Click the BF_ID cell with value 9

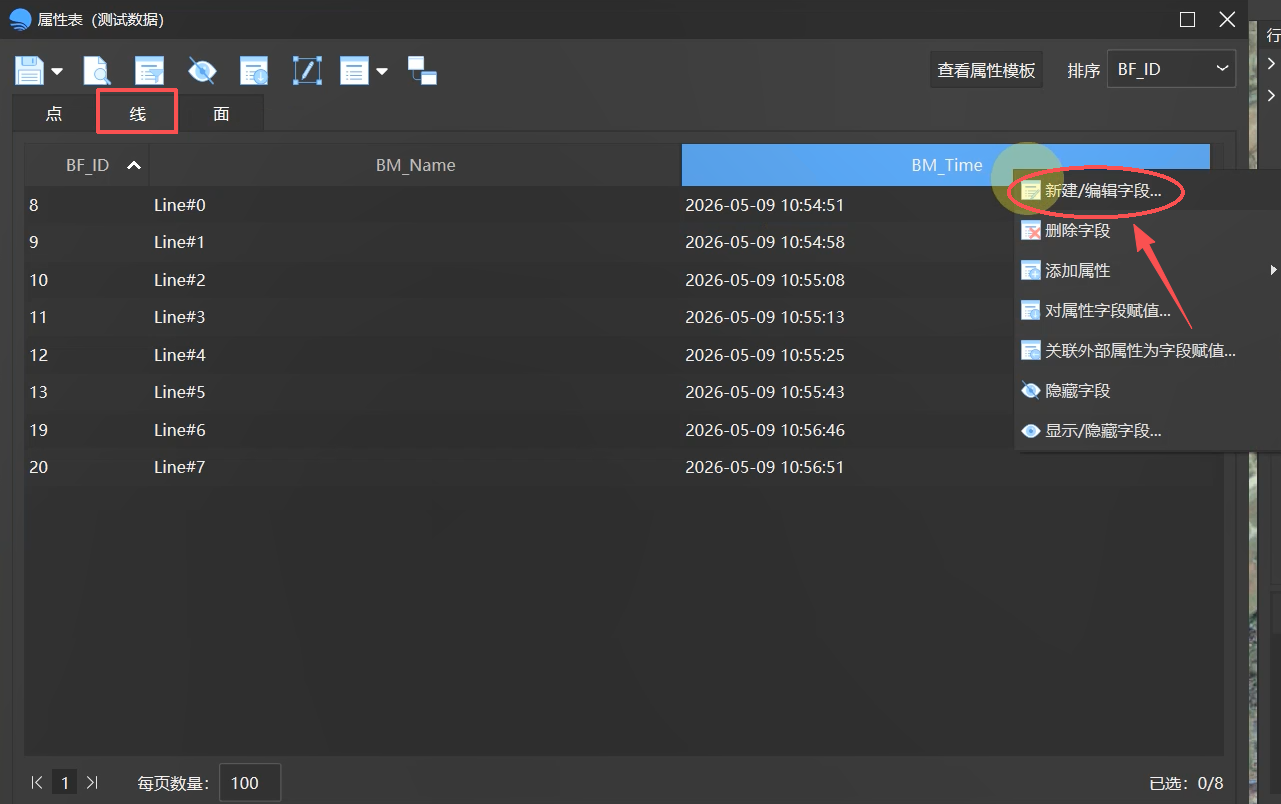(87, 242)
